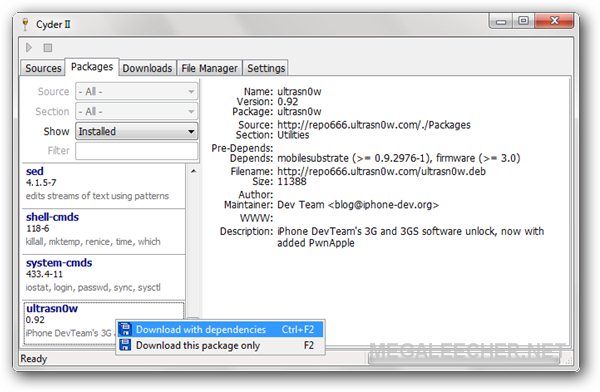Switch to the Packages tab

coord(92,67)
